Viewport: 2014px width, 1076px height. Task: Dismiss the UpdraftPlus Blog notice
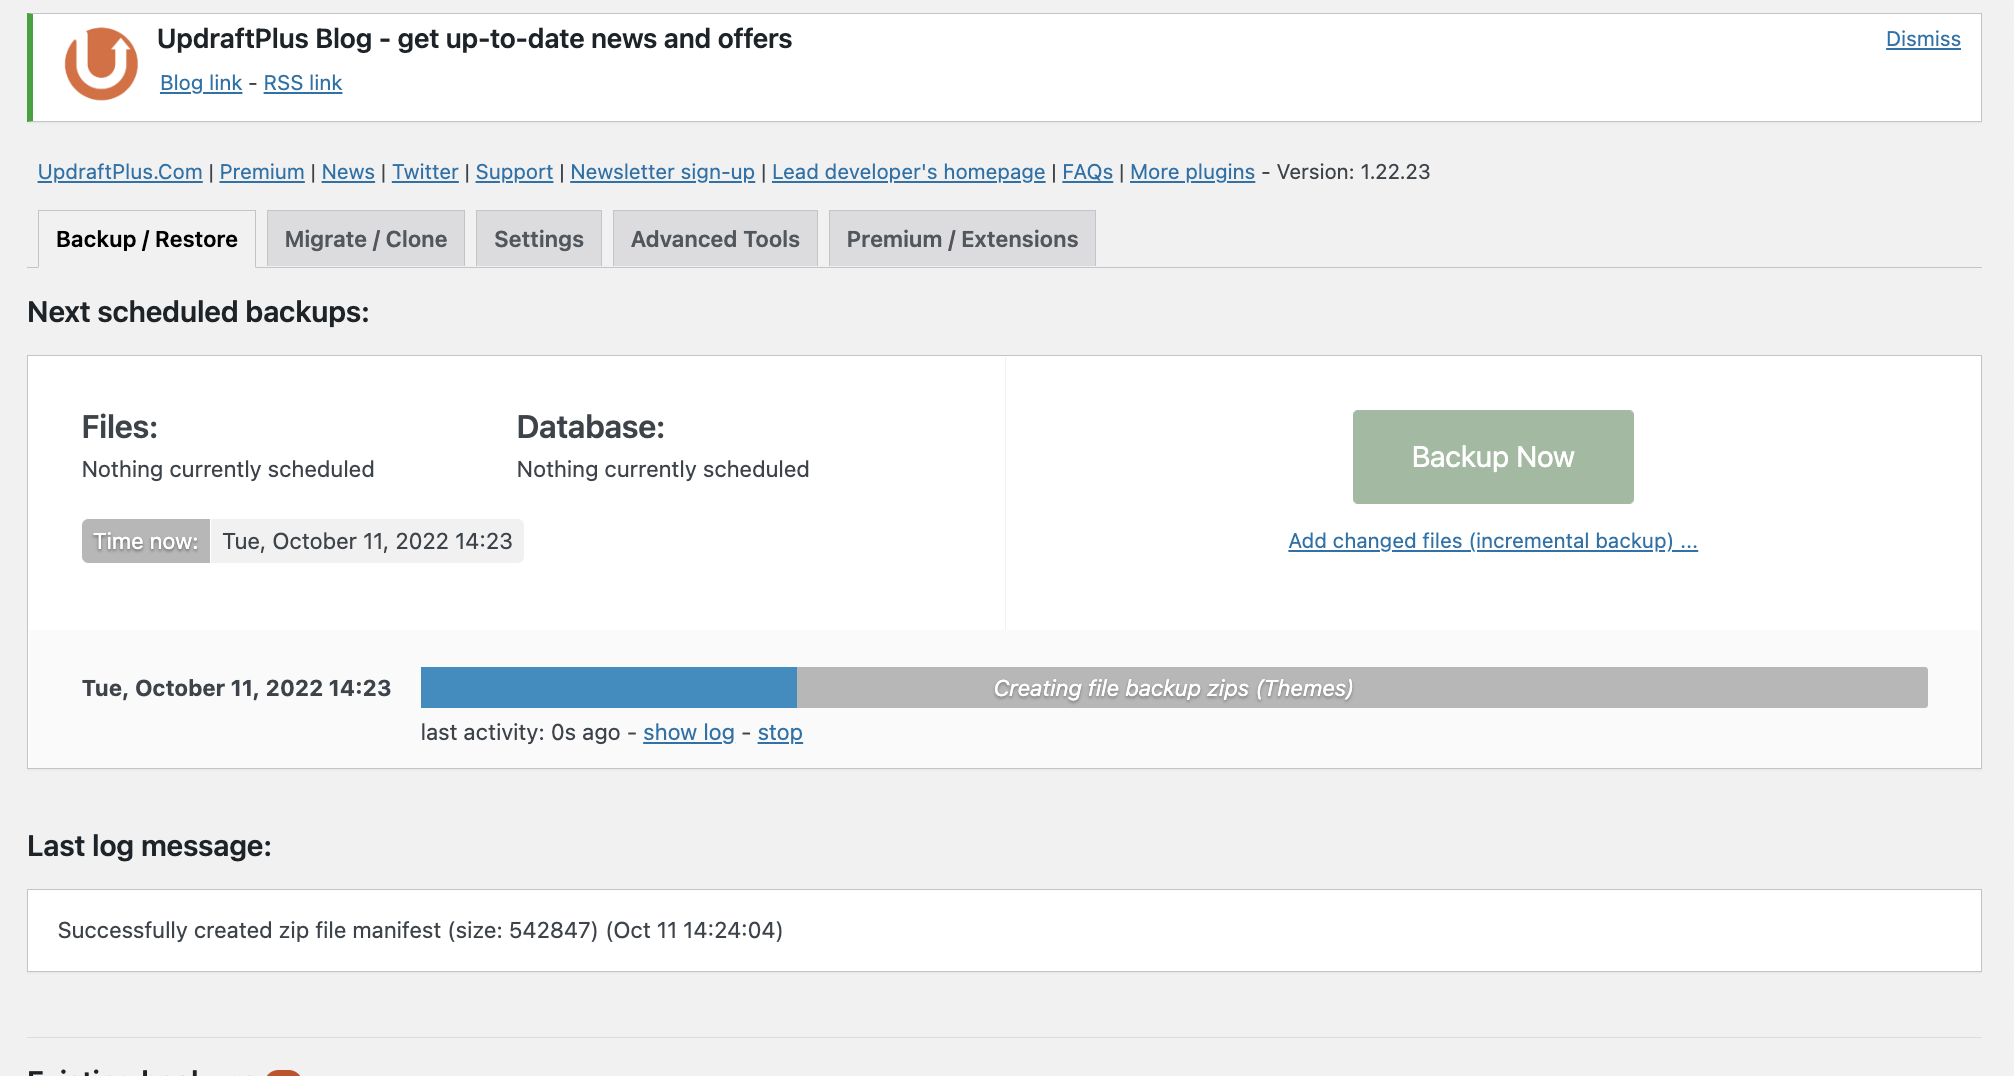coord(1923,39)
